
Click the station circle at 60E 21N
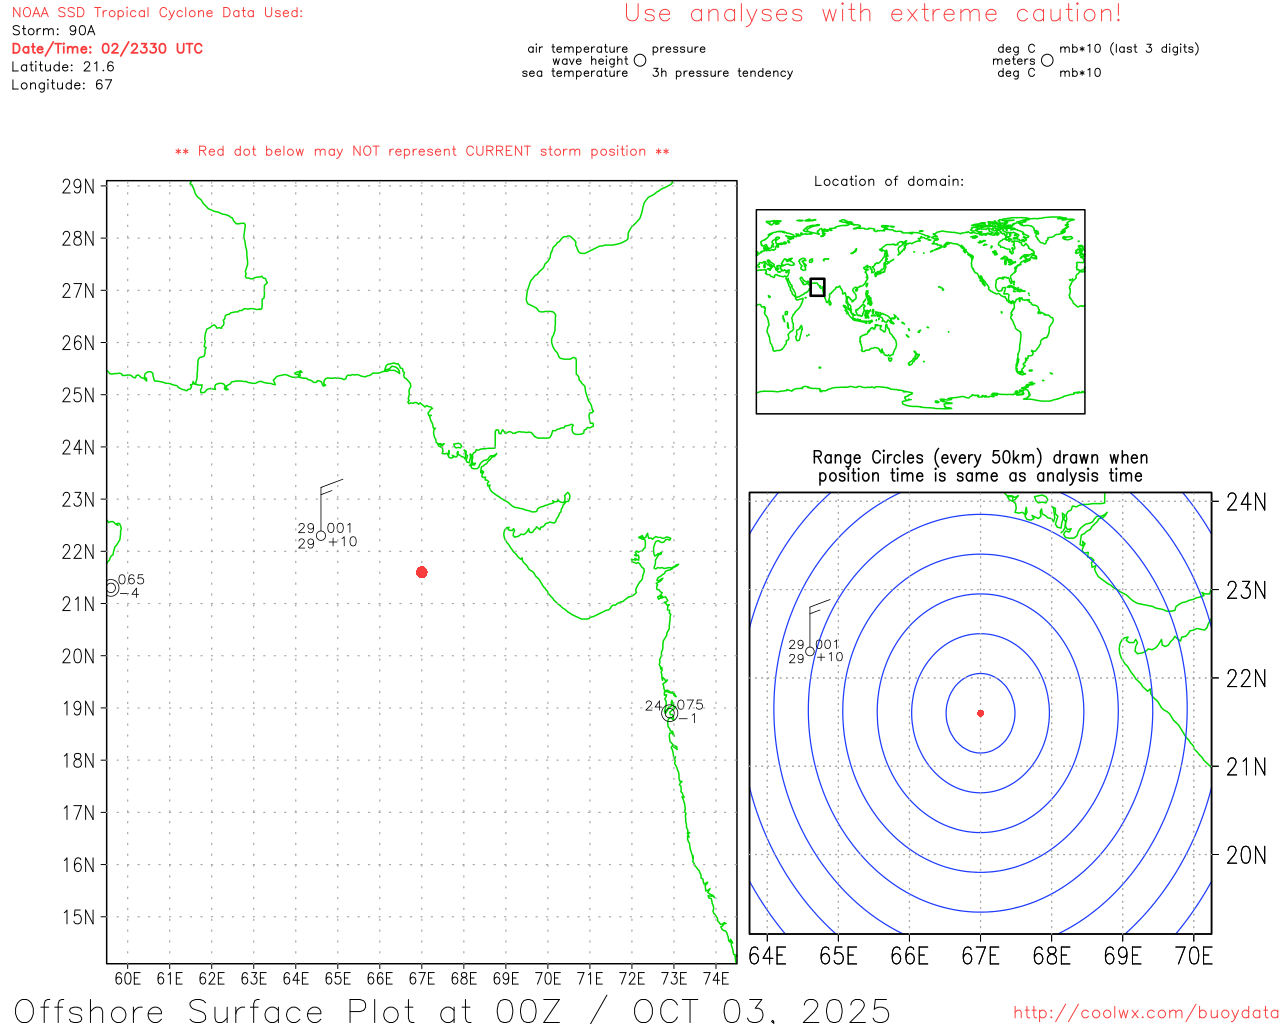[x=111, y=588]
